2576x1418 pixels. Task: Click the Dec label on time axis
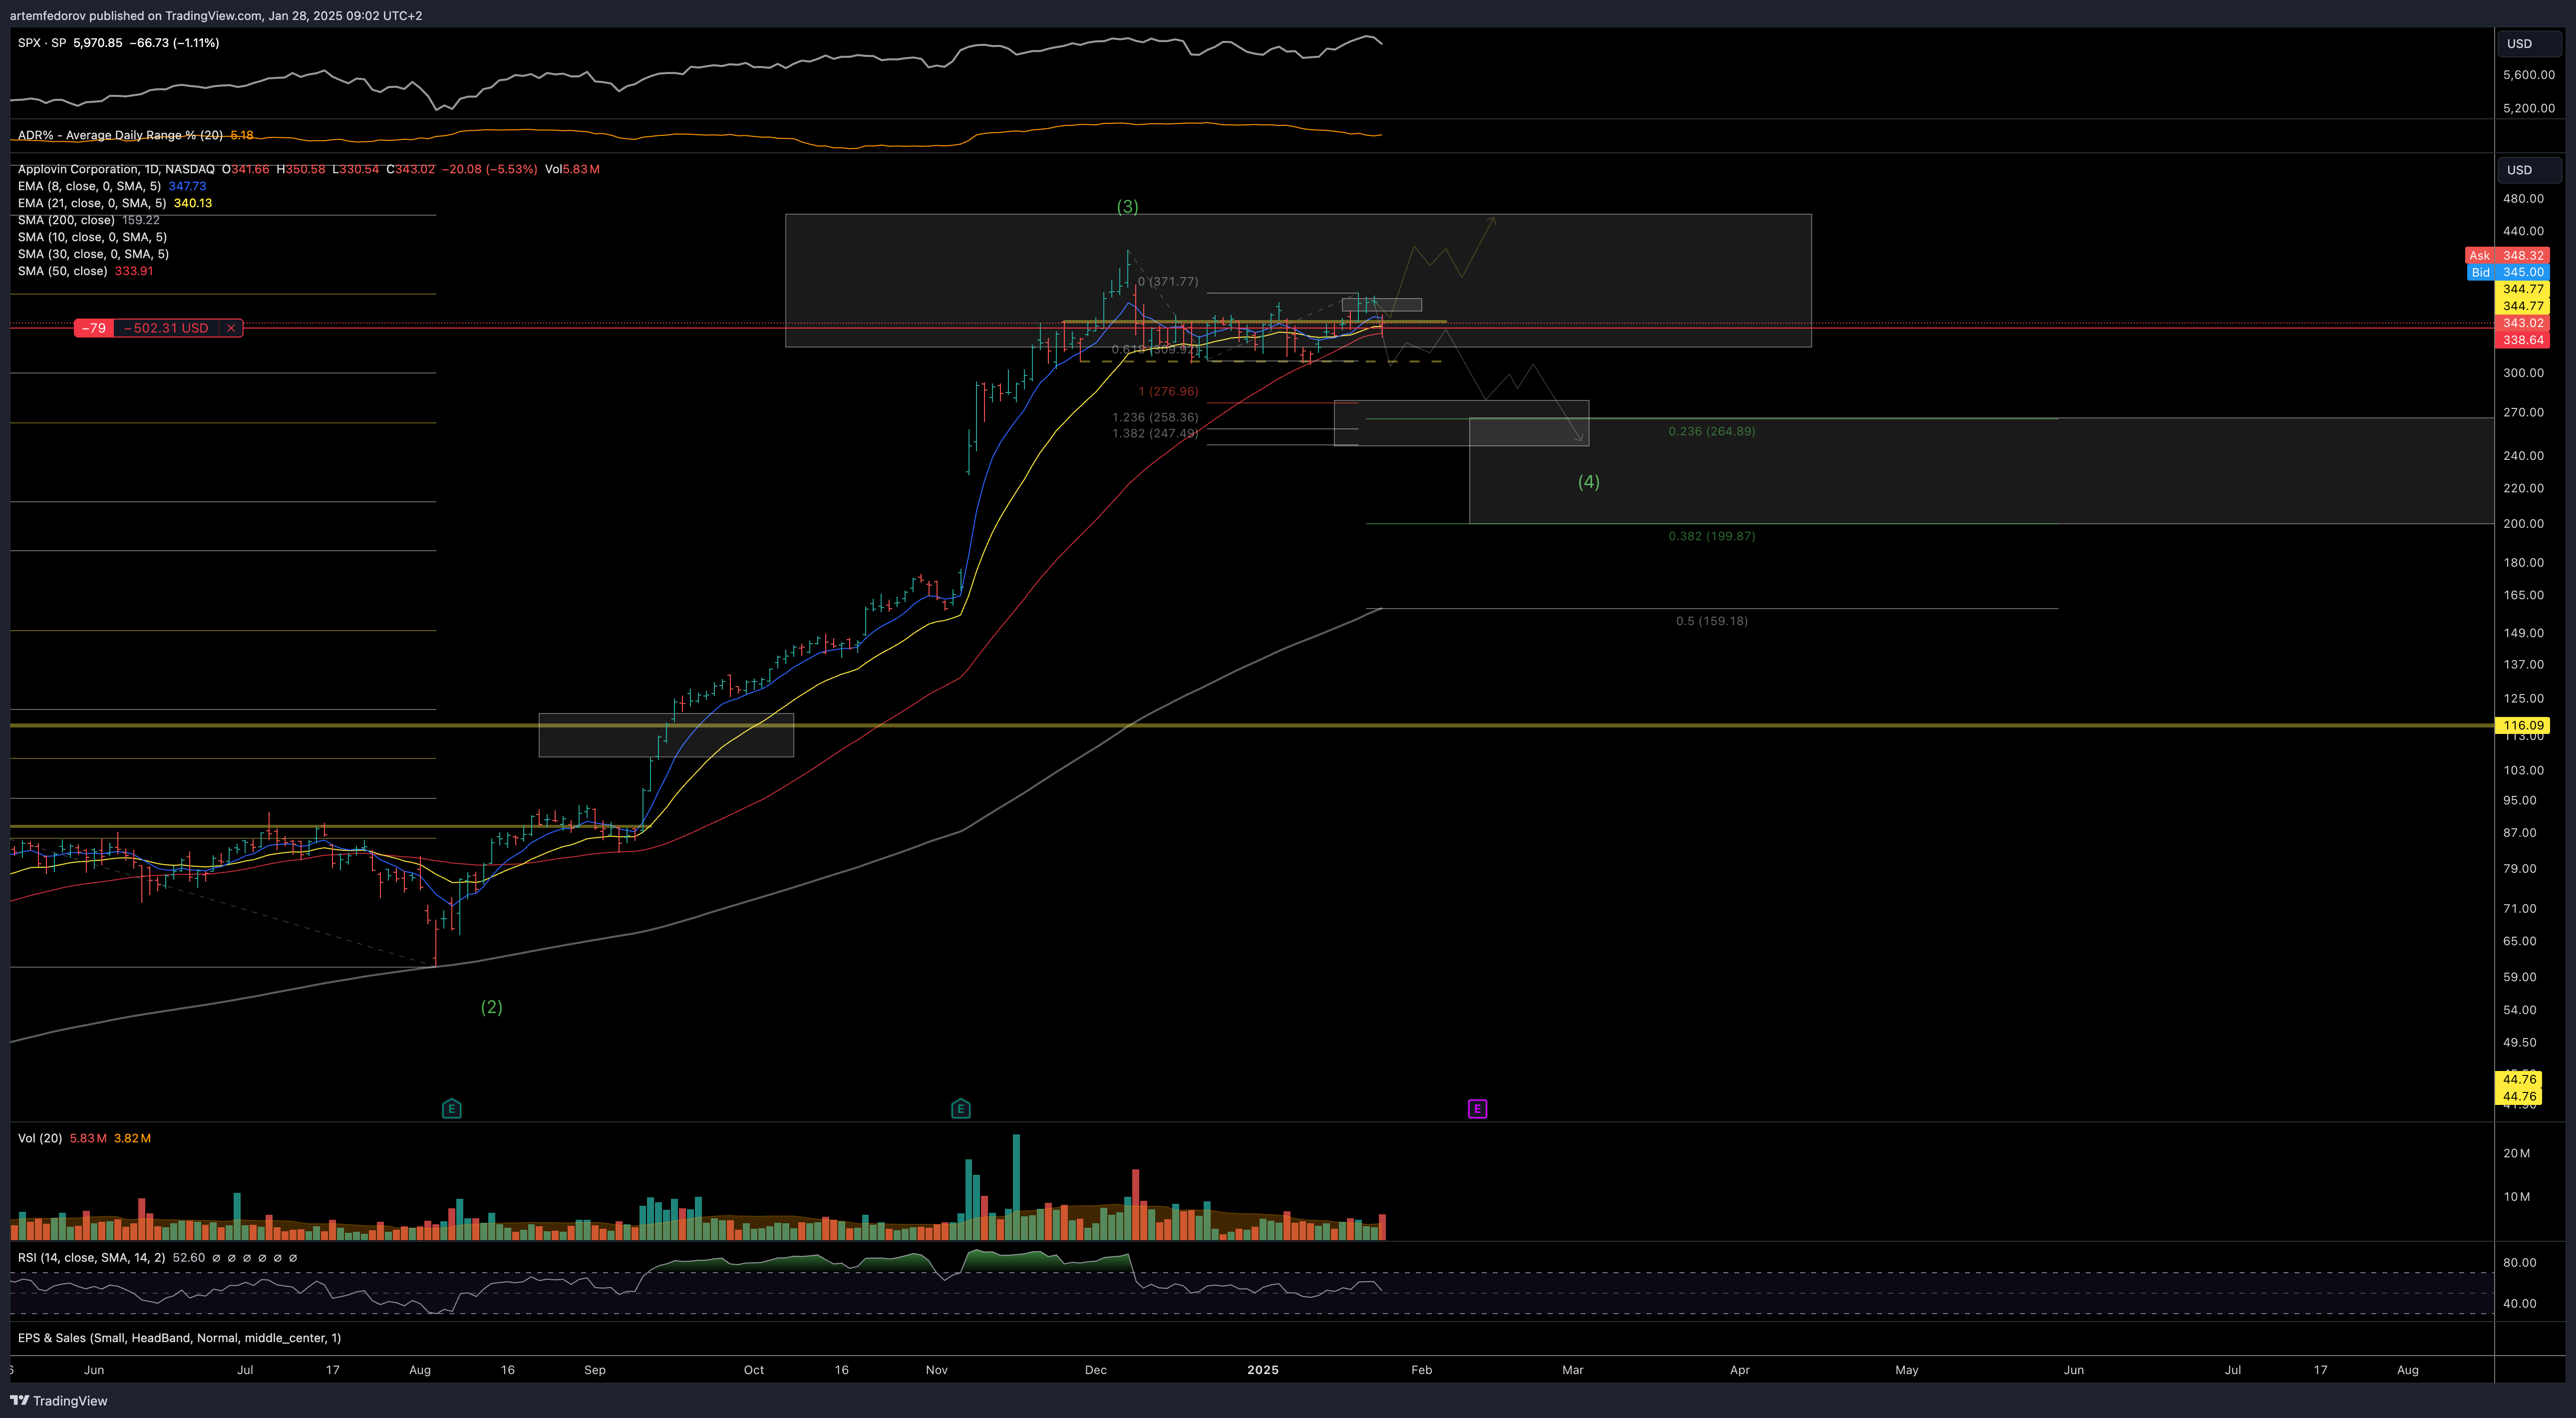[1096, 1370]
